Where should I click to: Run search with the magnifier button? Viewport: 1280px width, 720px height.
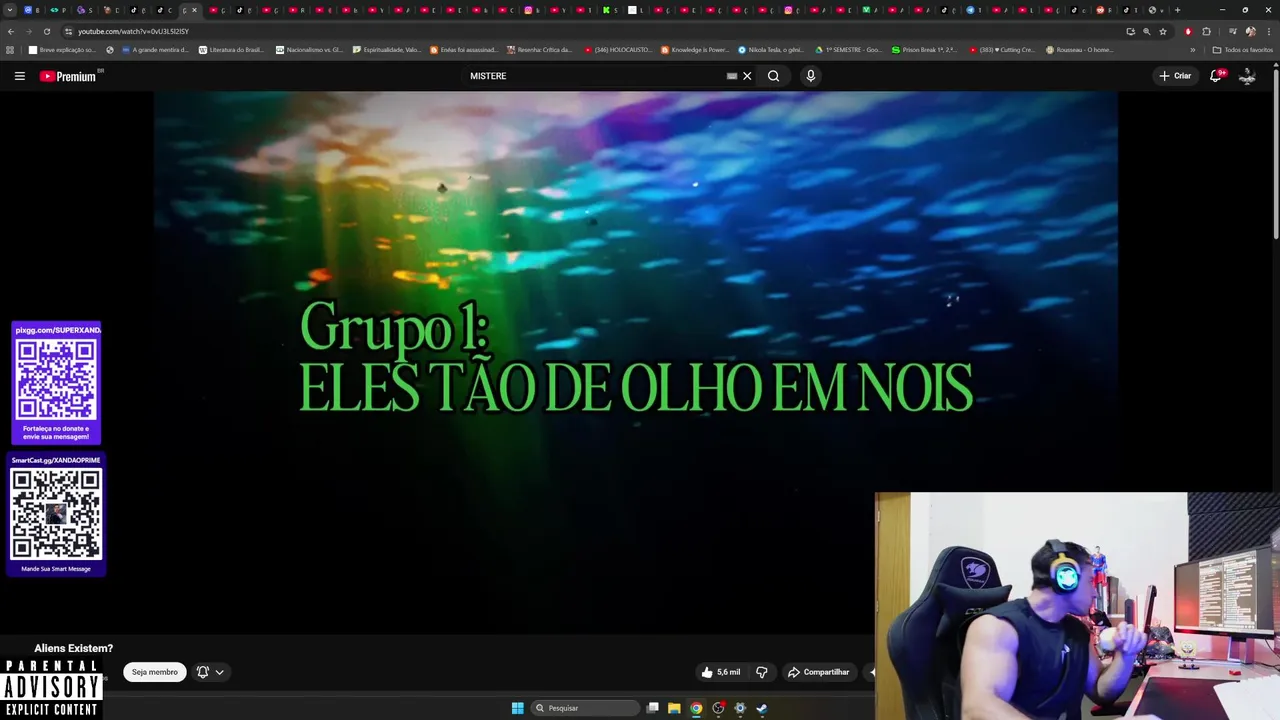click(773, 76)
